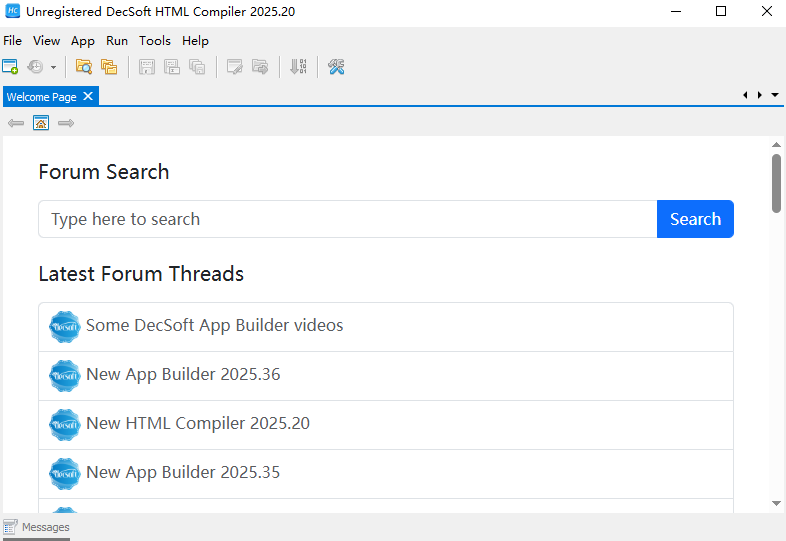Click the Save All toolbar icon
The width and height of the screenshot is (786, 541).
pyautogui.click(x=197, y=67)
